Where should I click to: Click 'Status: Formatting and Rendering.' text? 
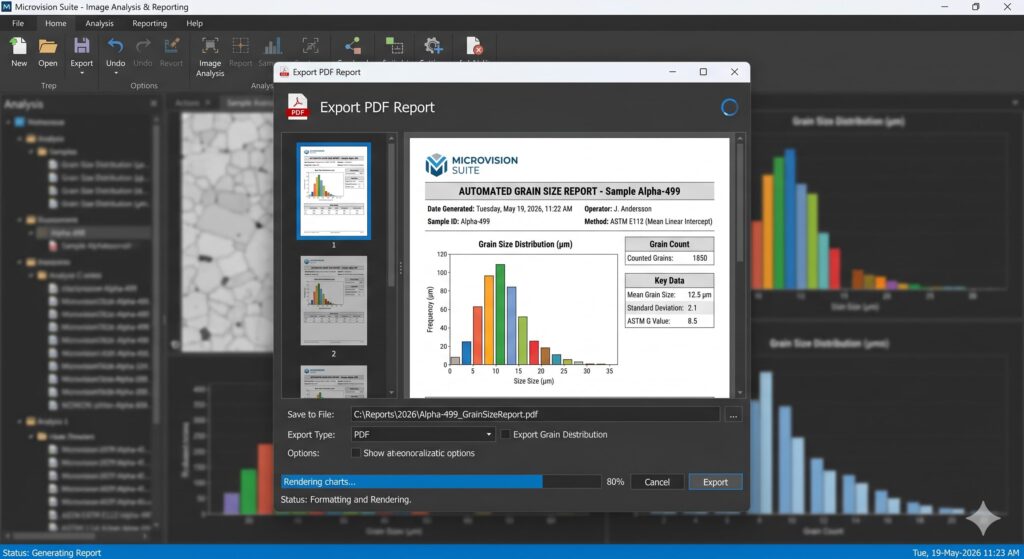tap(346, 500)
